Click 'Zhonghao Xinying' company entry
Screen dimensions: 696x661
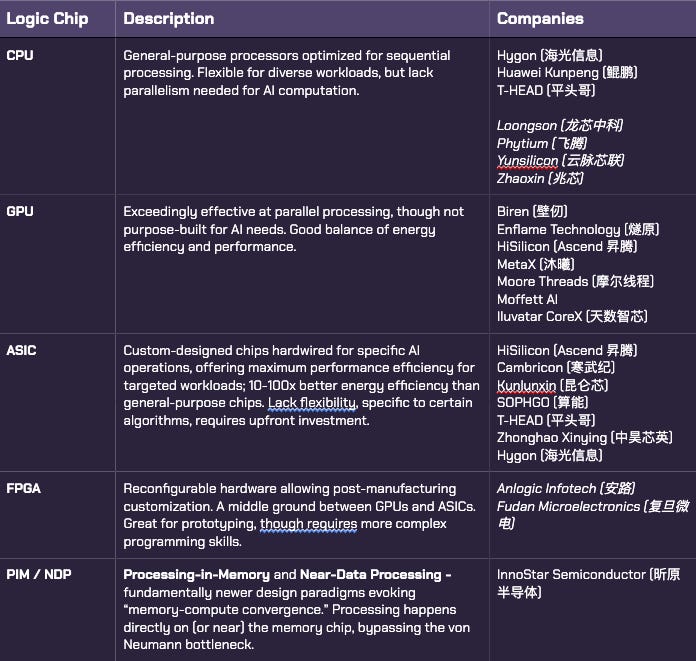(585, 438)
